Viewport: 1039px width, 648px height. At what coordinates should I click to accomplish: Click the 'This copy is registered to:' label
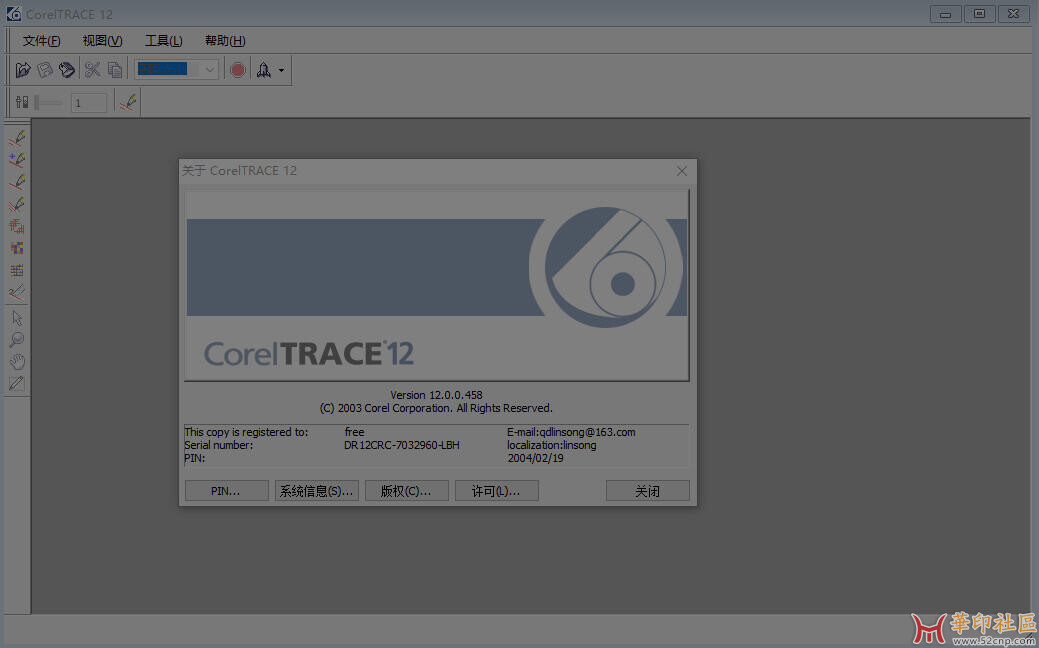click(x=246, y=432)
